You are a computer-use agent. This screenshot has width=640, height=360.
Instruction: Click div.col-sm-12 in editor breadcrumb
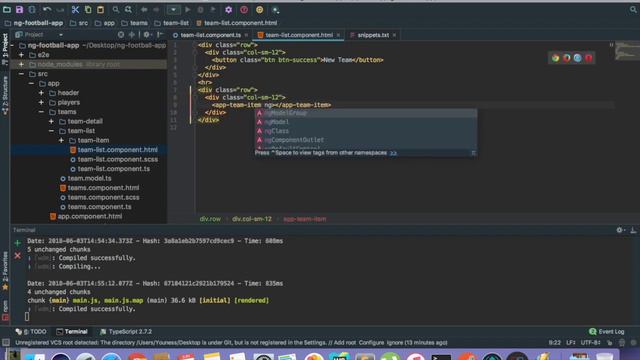(x=251, y=219)
